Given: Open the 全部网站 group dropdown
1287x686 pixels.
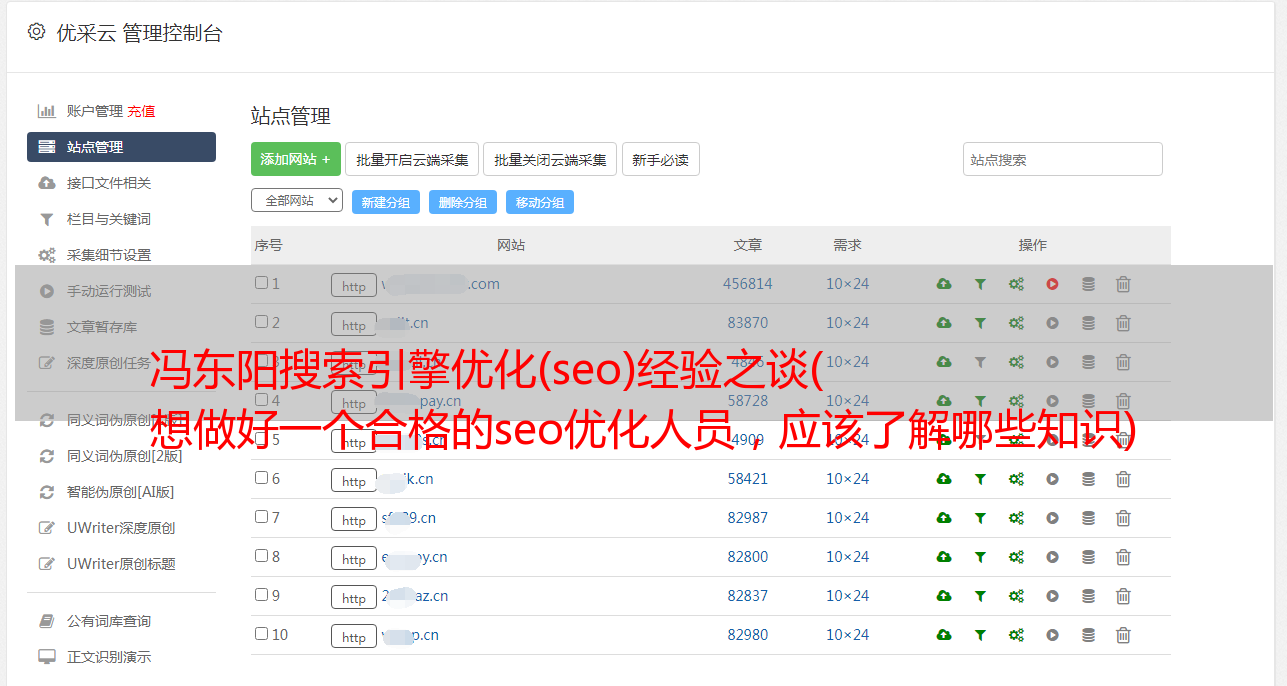Looking at the screenshot, I should tap(297, 201).
